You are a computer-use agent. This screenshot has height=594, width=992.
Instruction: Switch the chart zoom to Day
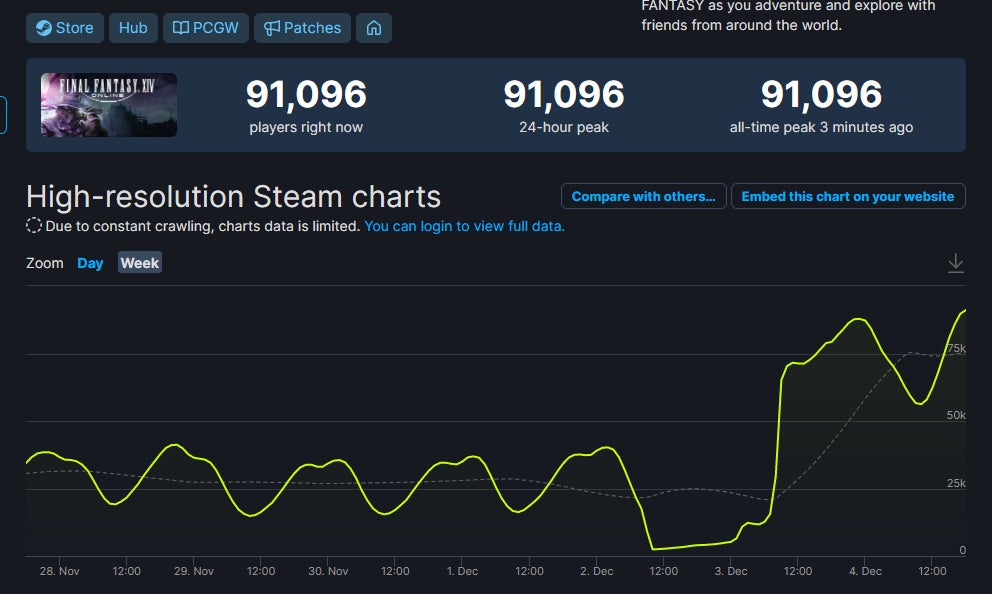(x=90, y=263)
